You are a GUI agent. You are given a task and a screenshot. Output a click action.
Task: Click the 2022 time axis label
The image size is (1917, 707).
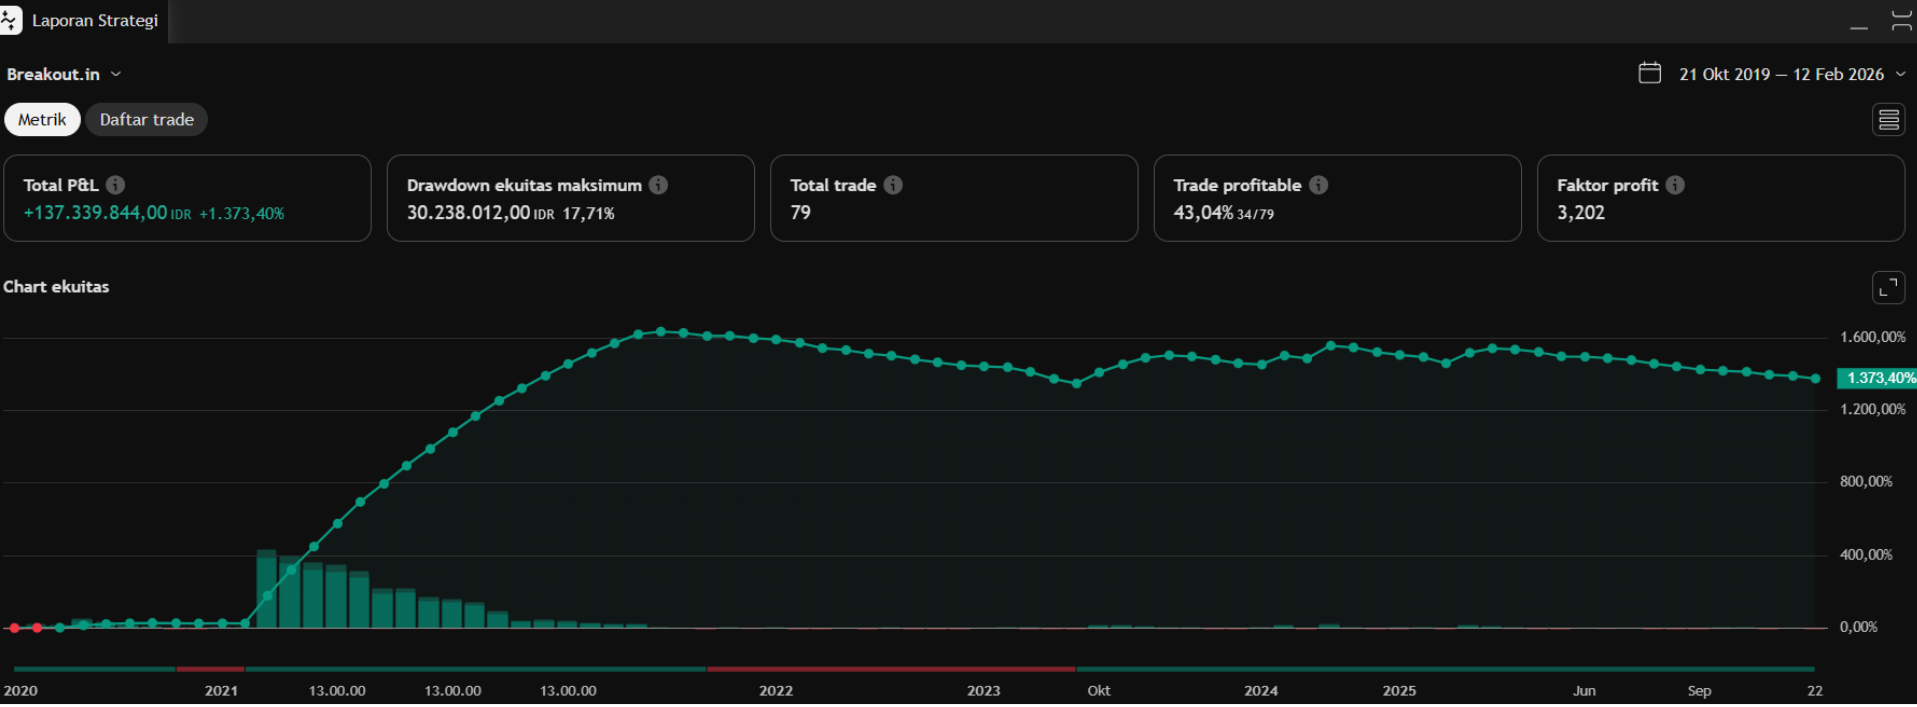point(776,691)
